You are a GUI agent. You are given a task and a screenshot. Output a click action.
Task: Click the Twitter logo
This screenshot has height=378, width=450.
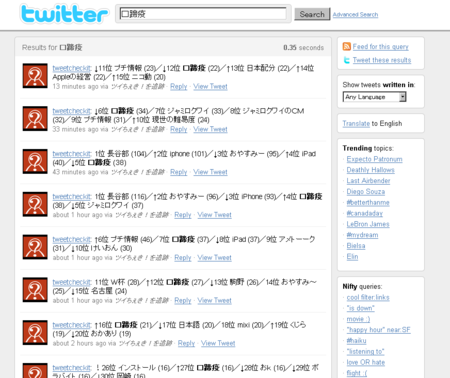coord(64,14)
